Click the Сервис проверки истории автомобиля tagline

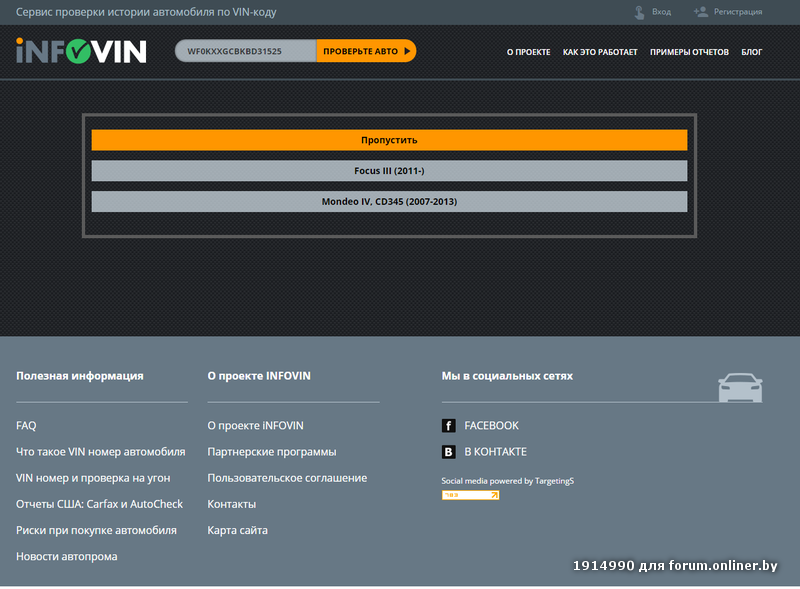[146, 12]
